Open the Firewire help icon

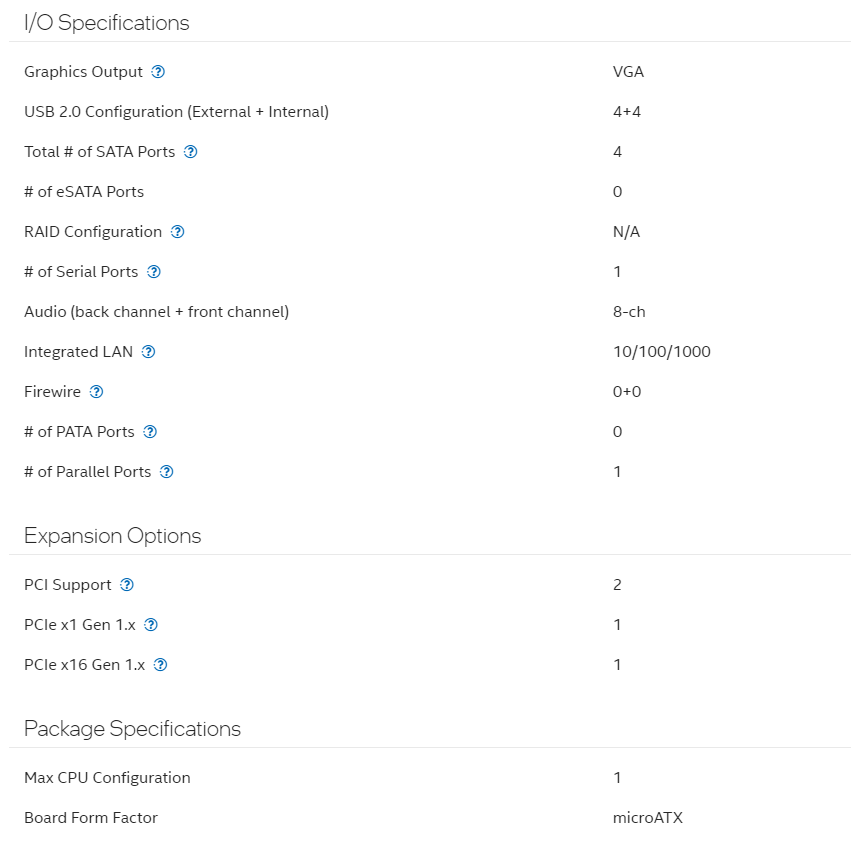(96, 392)
